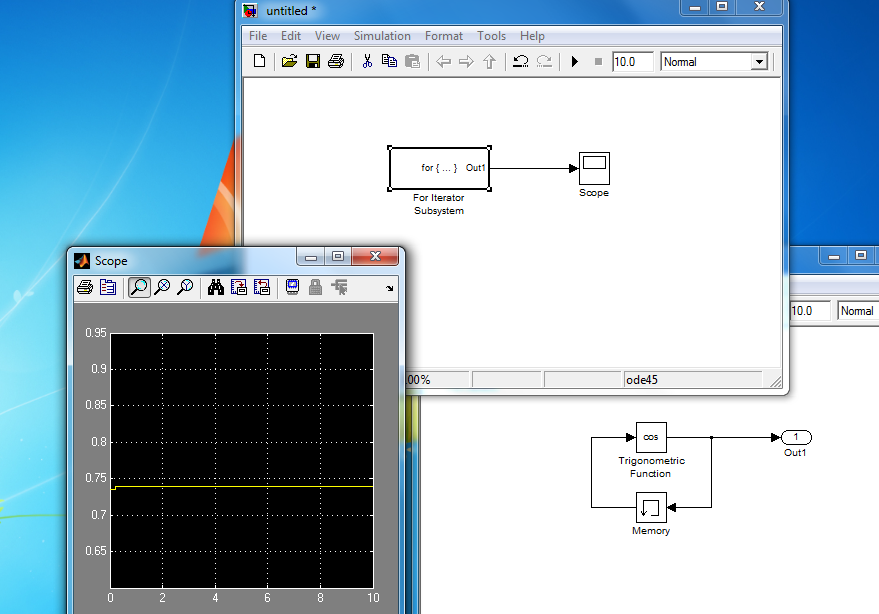Toggle the Zoom X-axis tool in Scope
This screenshot has height=614, width=879.
click(x=162, y=288)
